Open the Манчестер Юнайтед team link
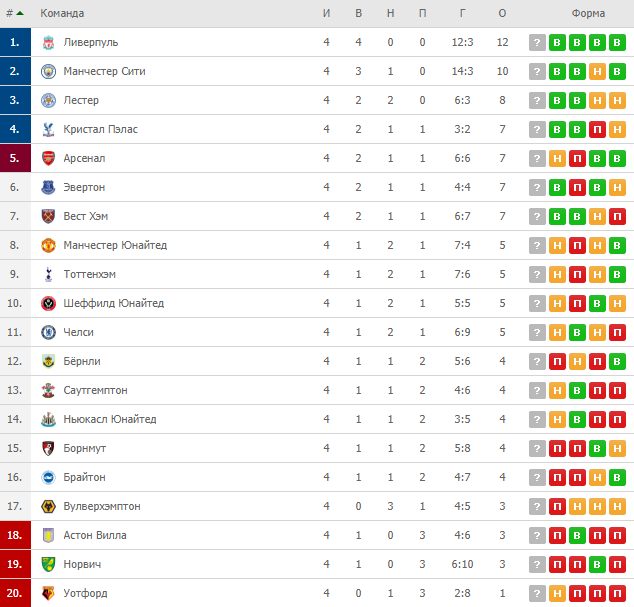 [x=114, y=245]
